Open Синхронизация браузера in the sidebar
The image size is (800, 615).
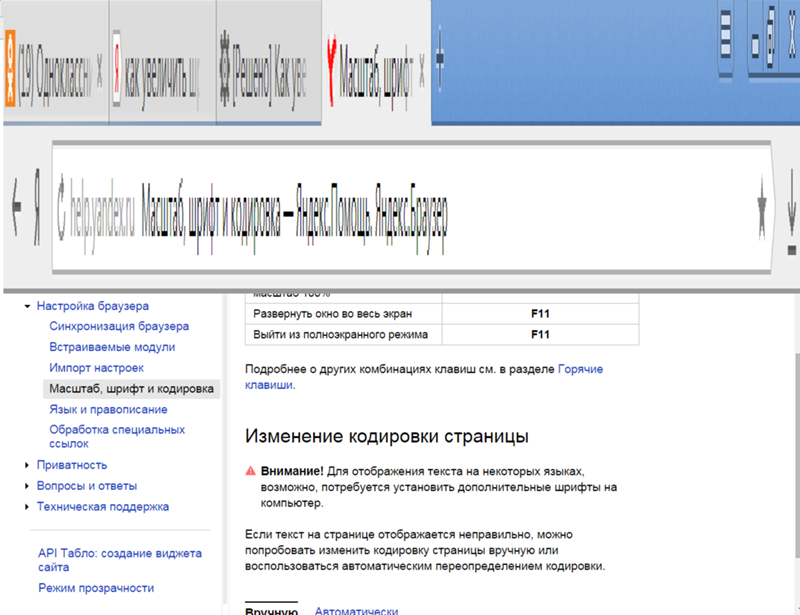119,326
